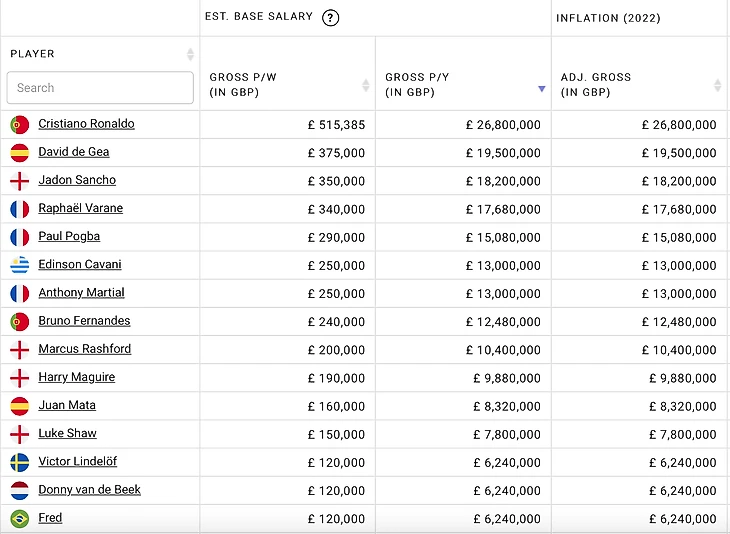Image resolution: width=730 pixels, height=534 pixels.
Task: Click England flag beside Jadon Sancho
Action: [x=19, y=181]
